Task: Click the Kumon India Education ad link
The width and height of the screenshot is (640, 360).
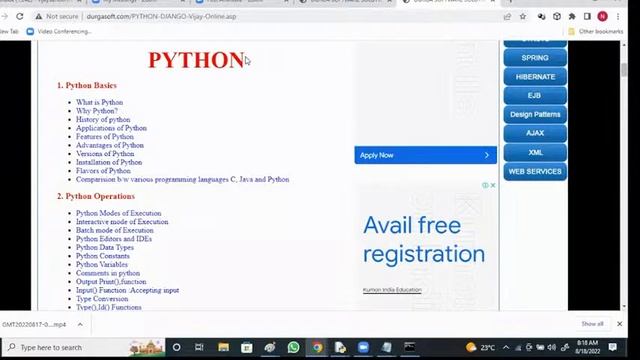Action: point(392,290)
